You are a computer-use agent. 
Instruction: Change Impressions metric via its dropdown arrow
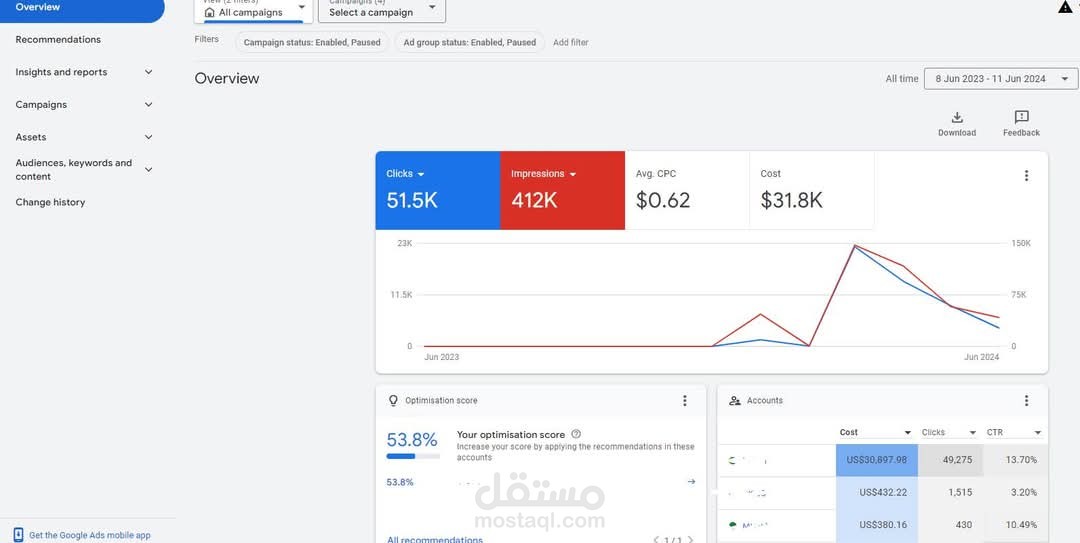point(572,174)
